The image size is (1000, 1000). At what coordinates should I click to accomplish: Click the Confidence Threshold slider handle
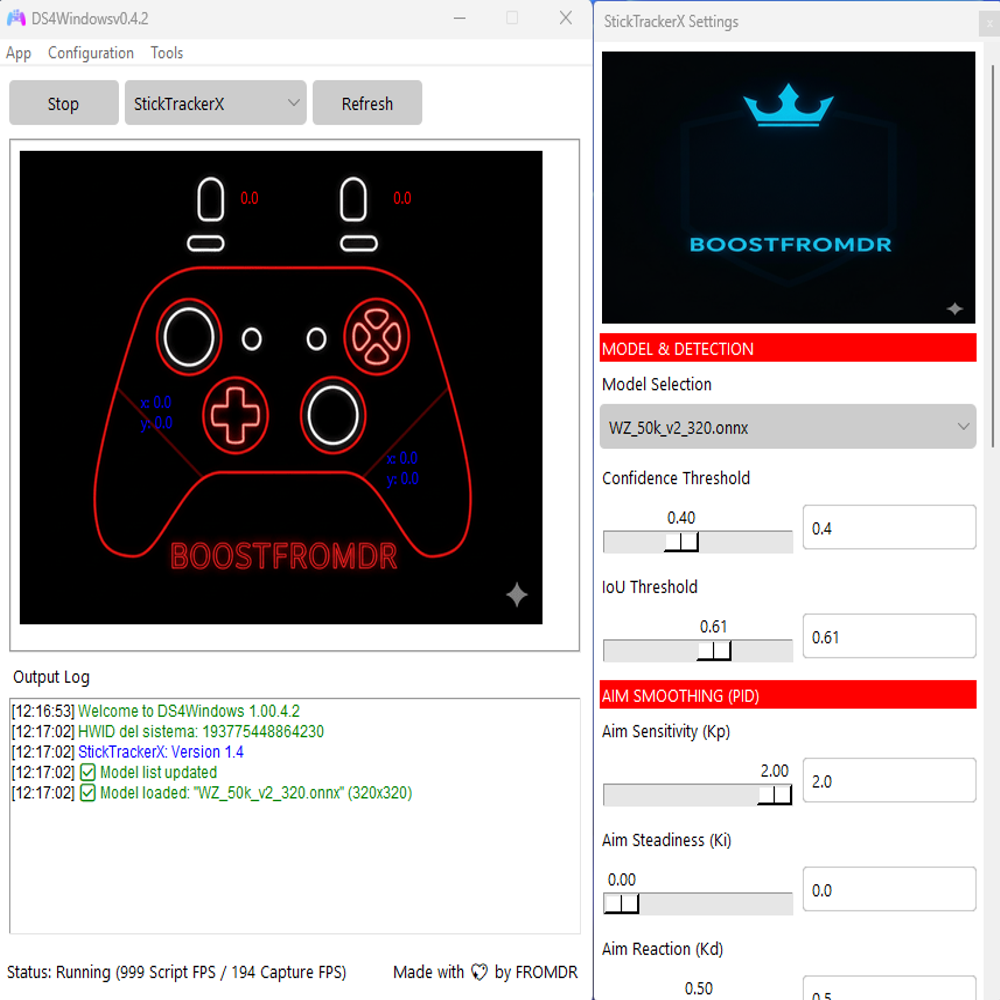[x=681, y=542]
